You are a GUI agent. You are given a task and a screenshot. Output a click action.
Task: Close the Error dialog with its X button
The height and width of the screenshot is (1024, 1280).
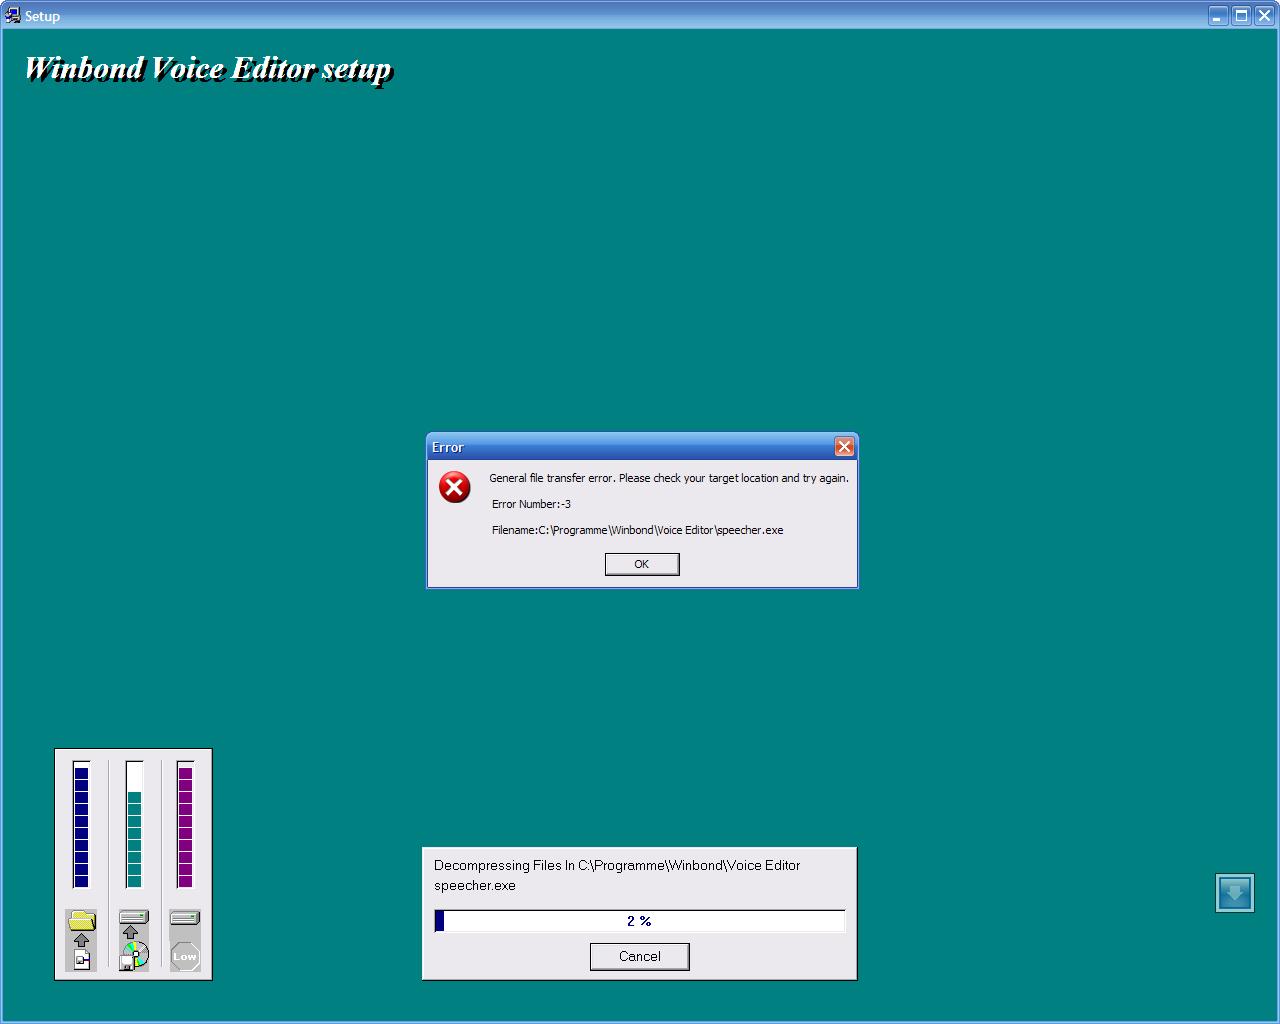pyautogui.click(x=844, y=447)
